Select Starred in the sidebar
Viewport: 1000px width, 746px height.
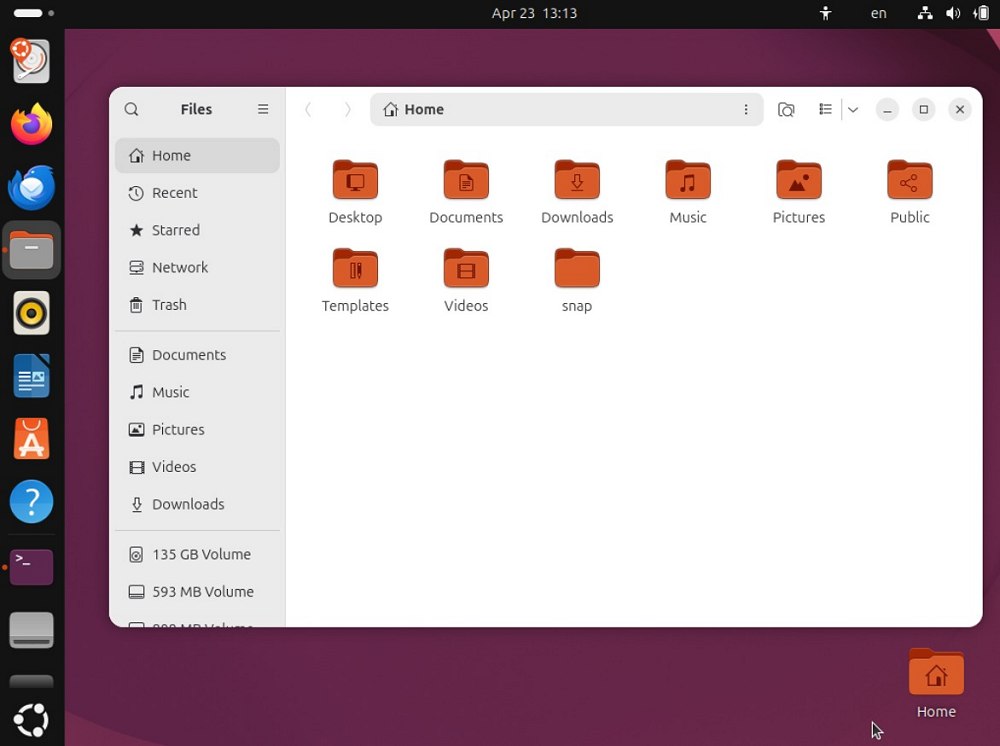(x=176, y=230)
